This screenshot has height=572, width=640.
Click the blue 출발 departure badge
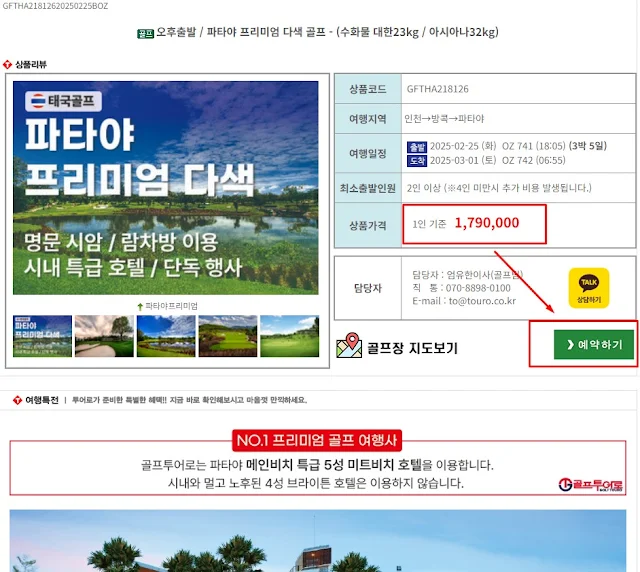tap(417, 147)
